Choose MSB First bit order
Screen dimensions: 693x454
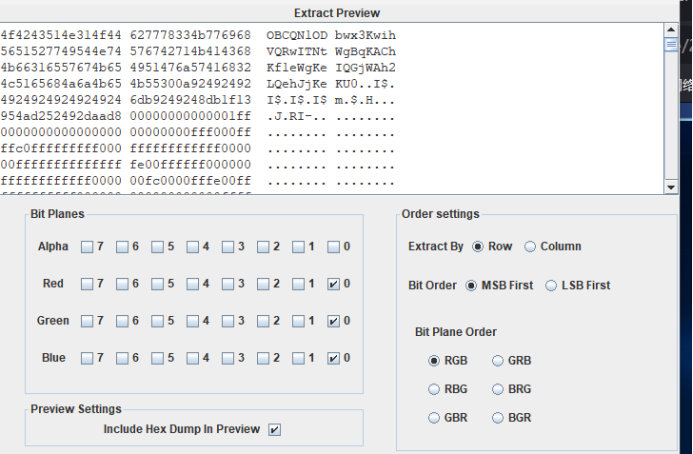tap(472, 286)
